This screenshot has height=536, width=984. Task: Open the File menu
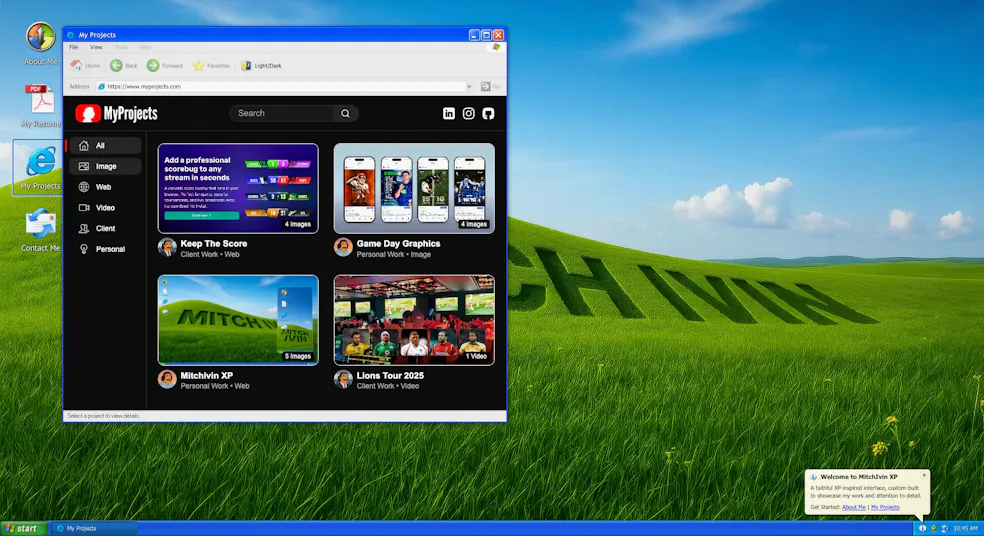(x=73, y=47)
